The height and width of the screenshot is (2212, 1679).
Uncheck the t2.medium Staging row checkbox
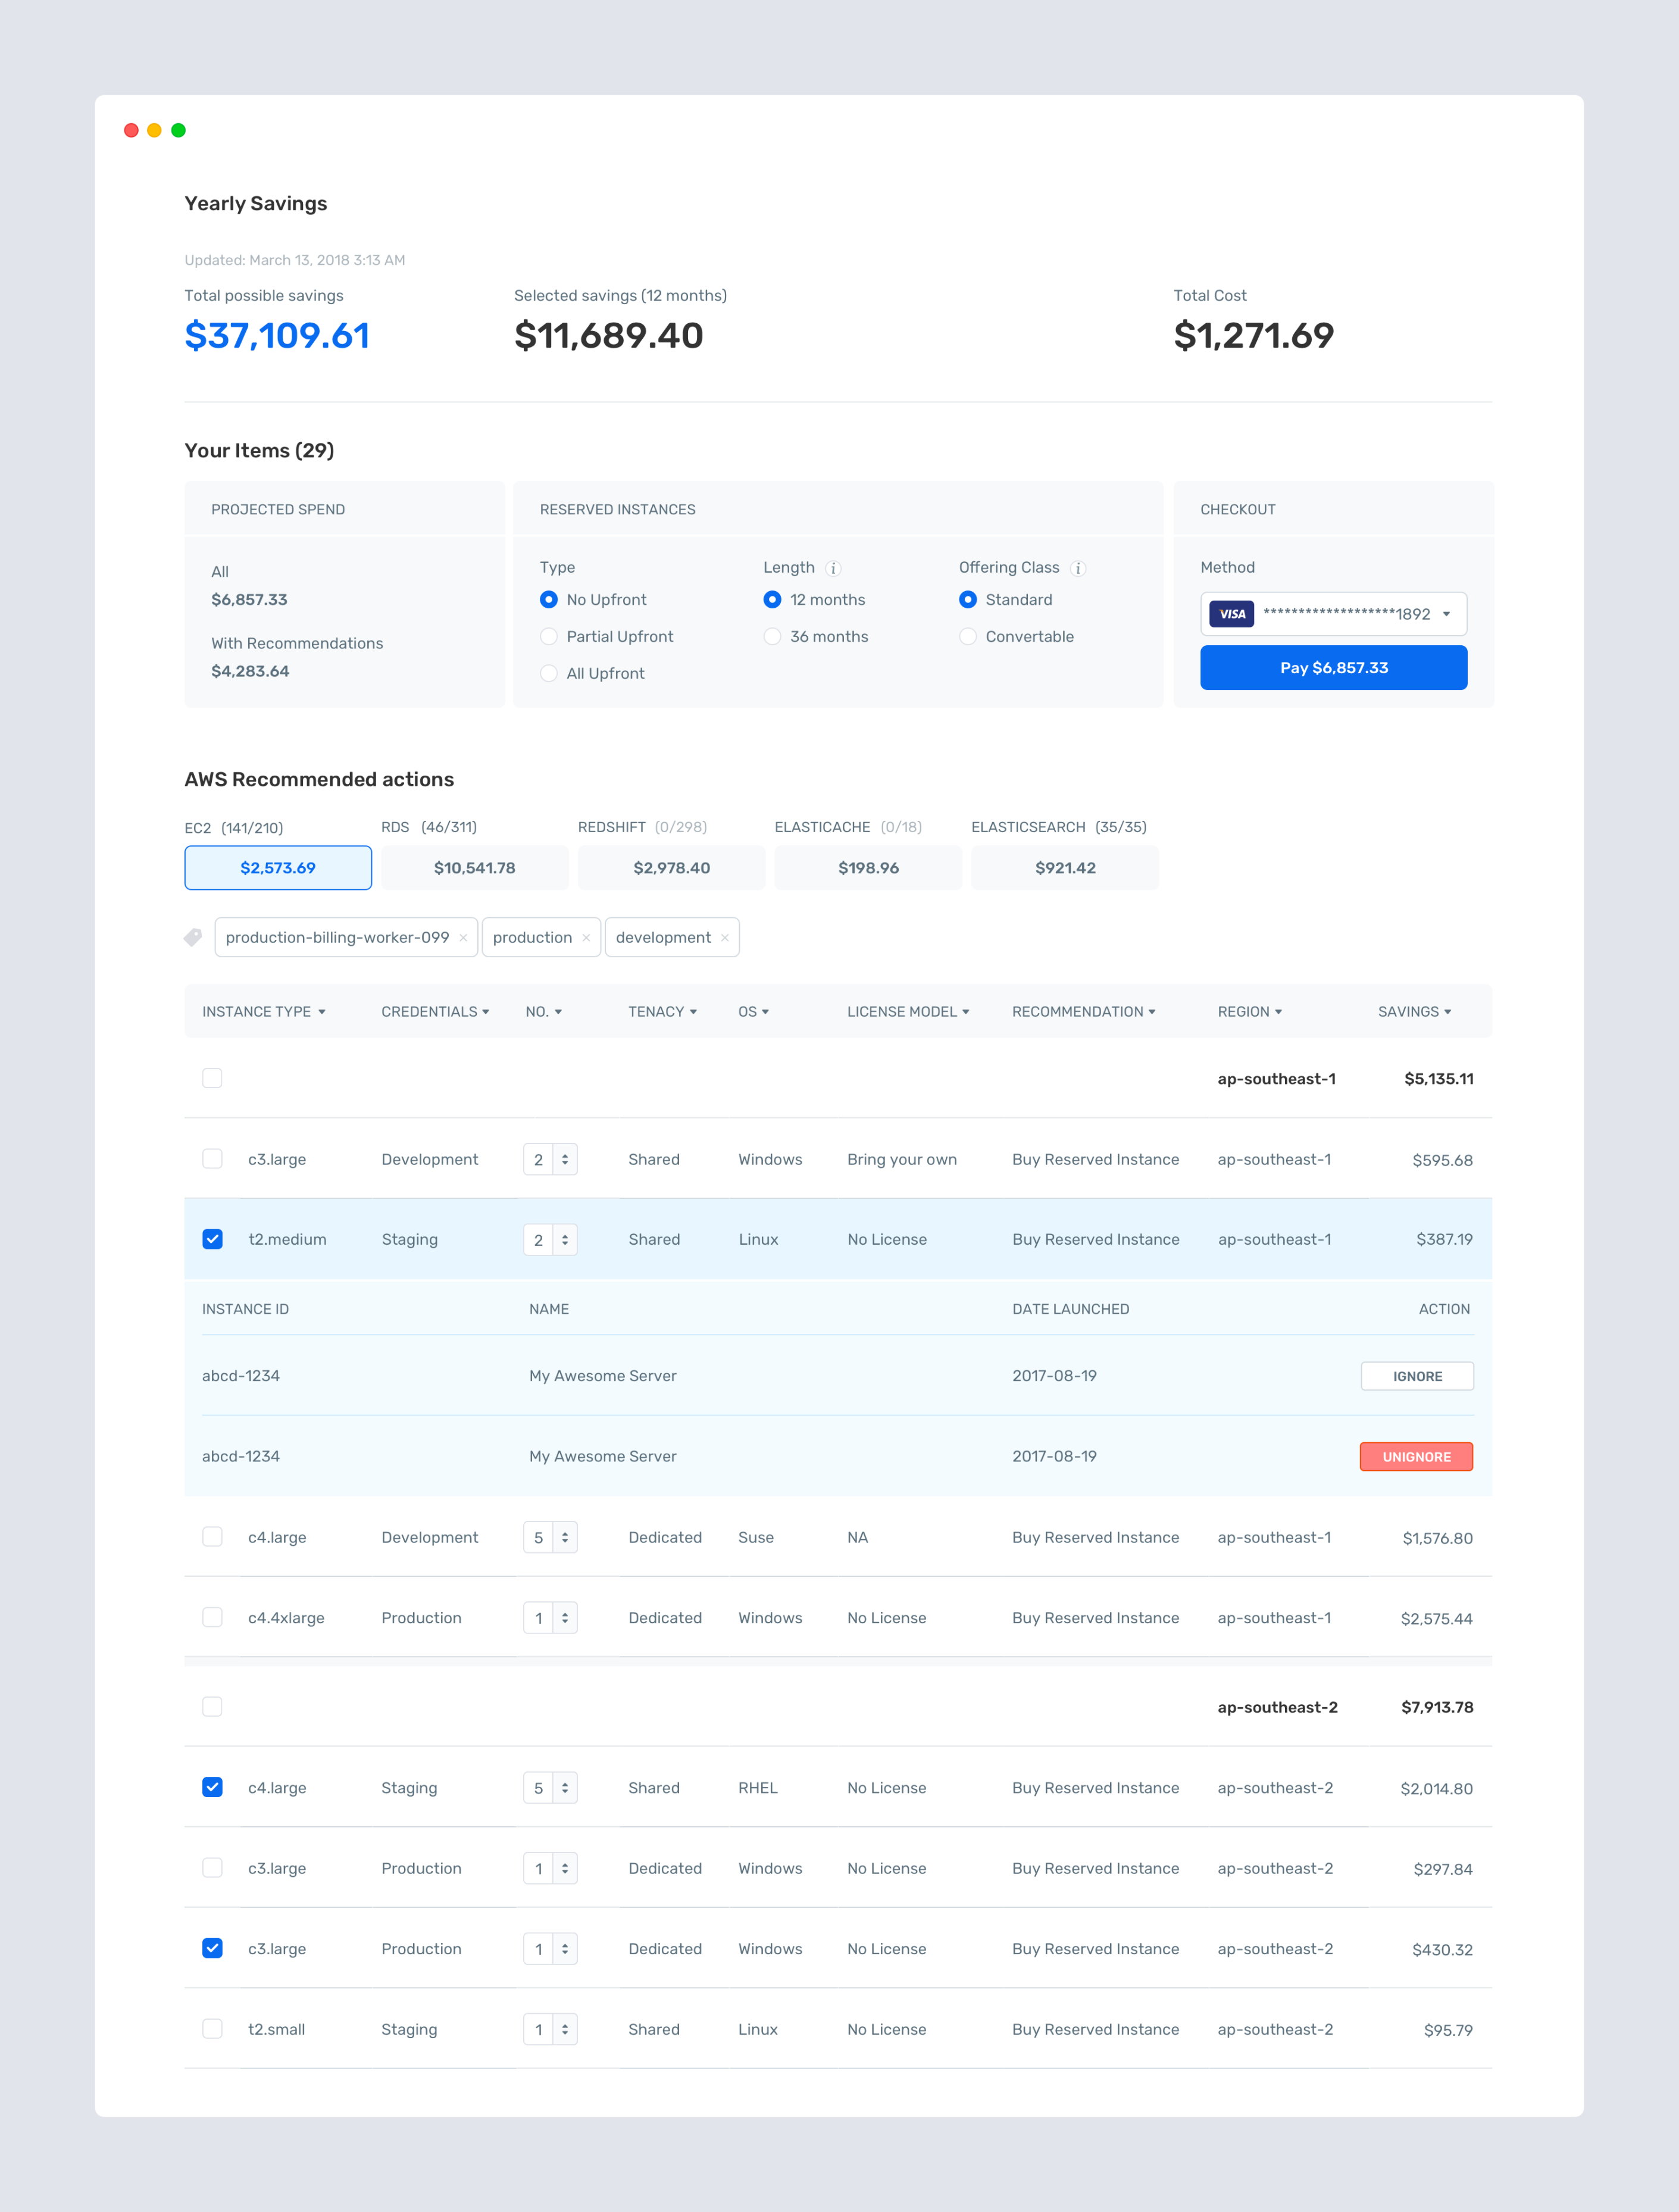[x=212, y=1239]
